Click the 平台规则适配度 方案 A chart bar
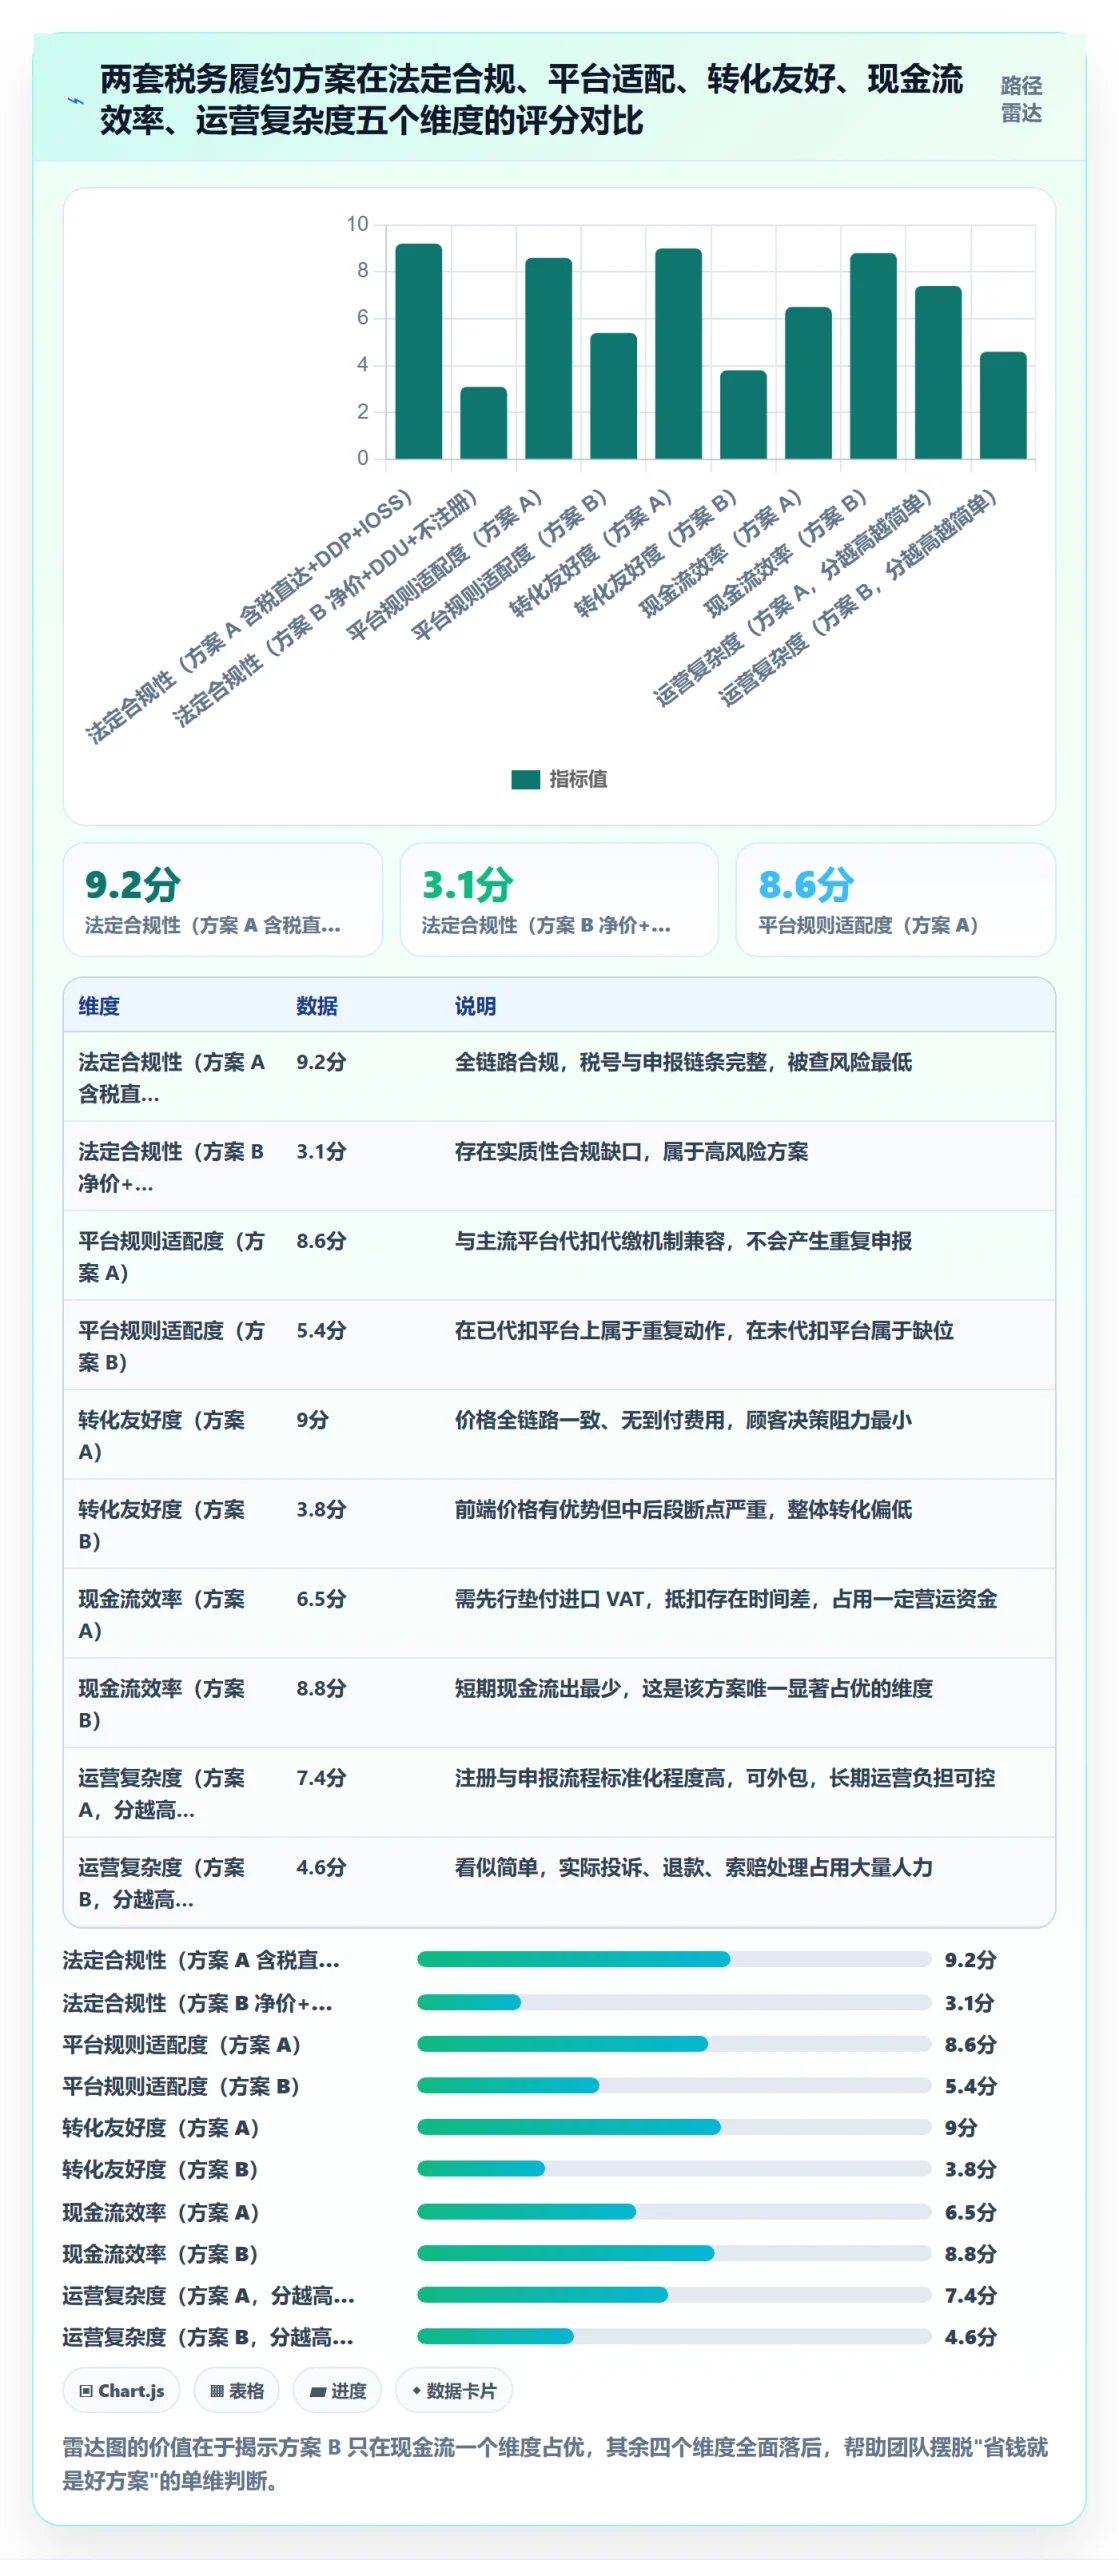The height and width of the screenshot is (2560, 1119). coord(549,358)
